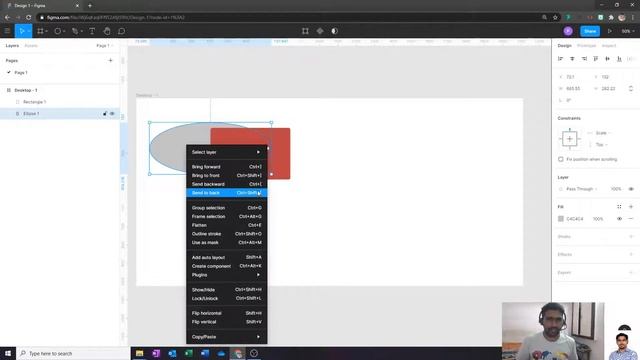Screen dimensions: 640x360
Task: Switch to the Assets tab
Action: (31, 46)
